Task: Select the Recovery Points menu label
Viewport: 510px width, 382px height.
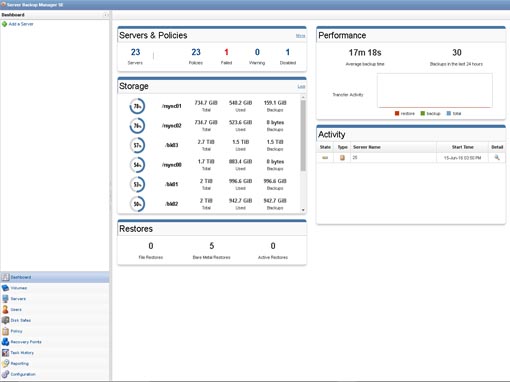Action: (26, 342)
